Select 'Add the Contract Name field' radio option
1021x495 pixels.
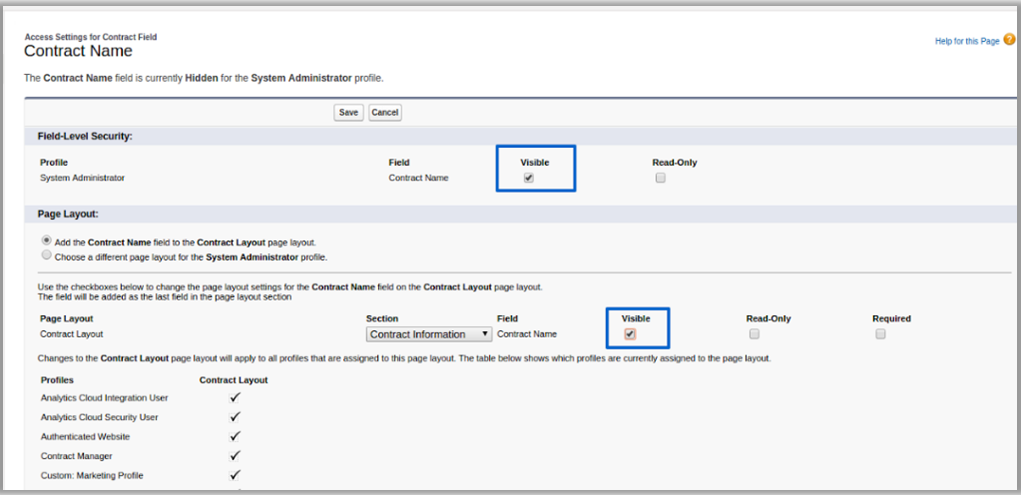[46, 241]
